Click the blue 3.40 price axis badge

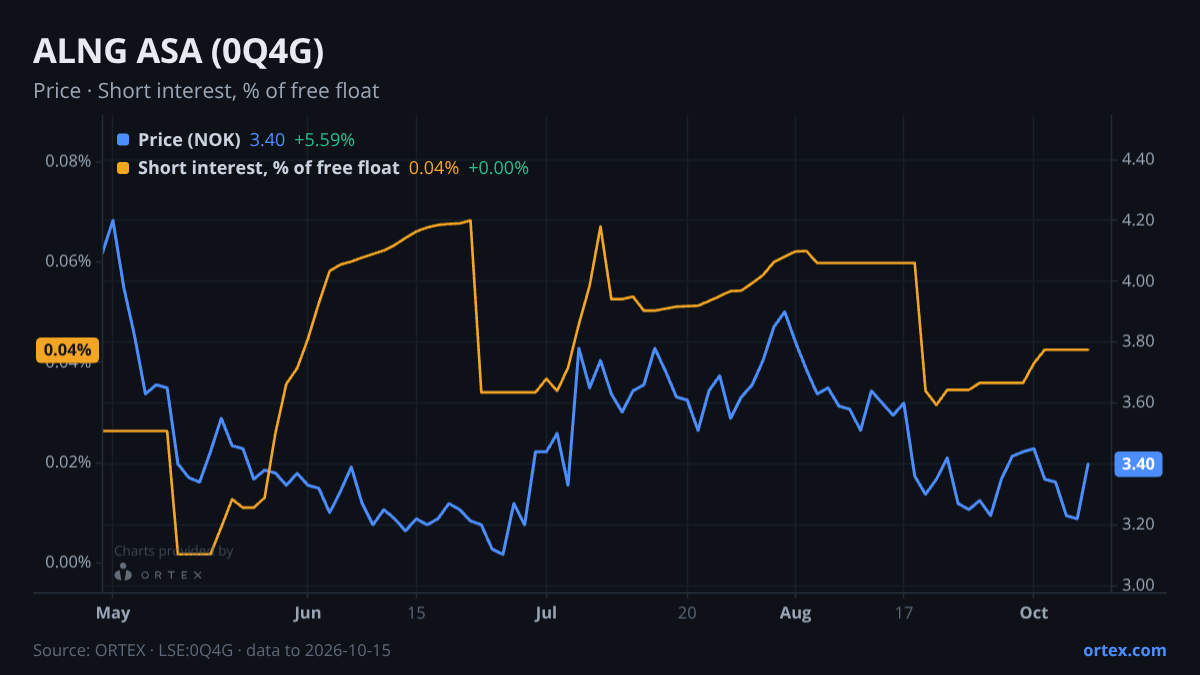(1138, 464)
